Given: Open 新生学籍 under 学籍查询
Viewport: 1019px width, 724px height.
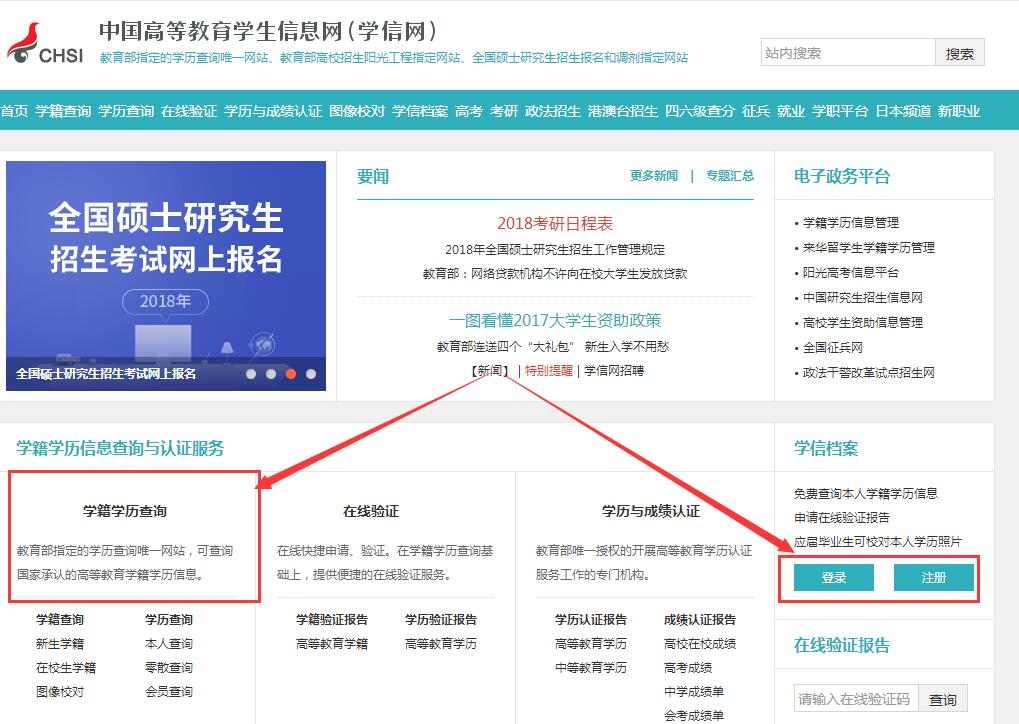Looking at the screenshot, I should tap(60, 643).
